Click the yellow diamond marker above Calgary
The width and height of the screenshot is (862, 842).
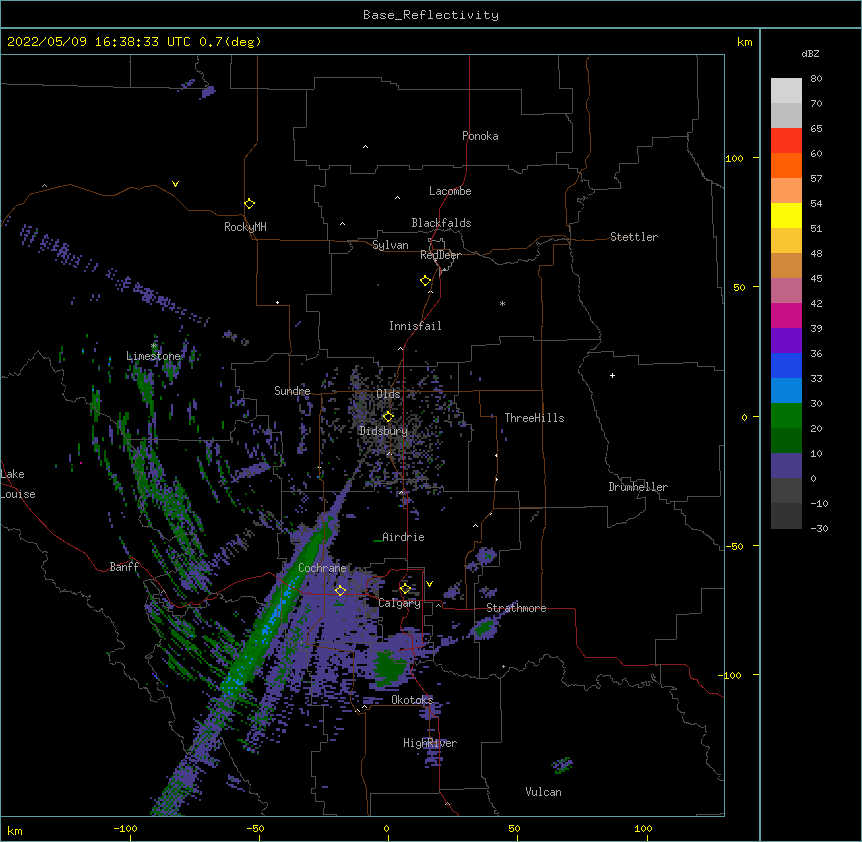405,589
